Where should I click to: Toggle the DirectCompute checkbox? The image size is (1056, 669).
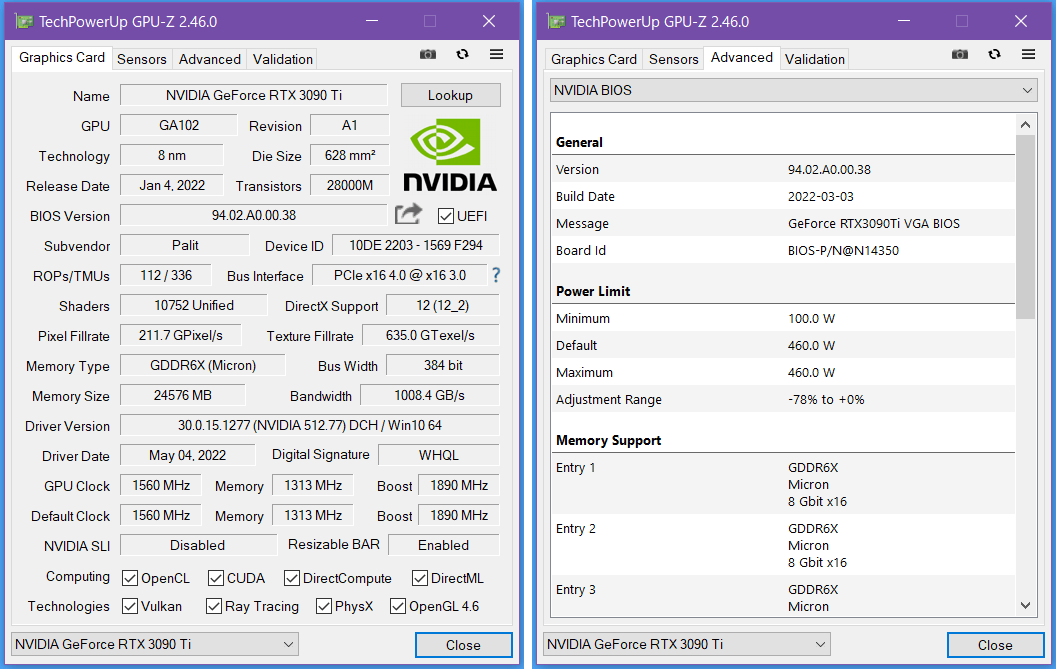(292, 578)
